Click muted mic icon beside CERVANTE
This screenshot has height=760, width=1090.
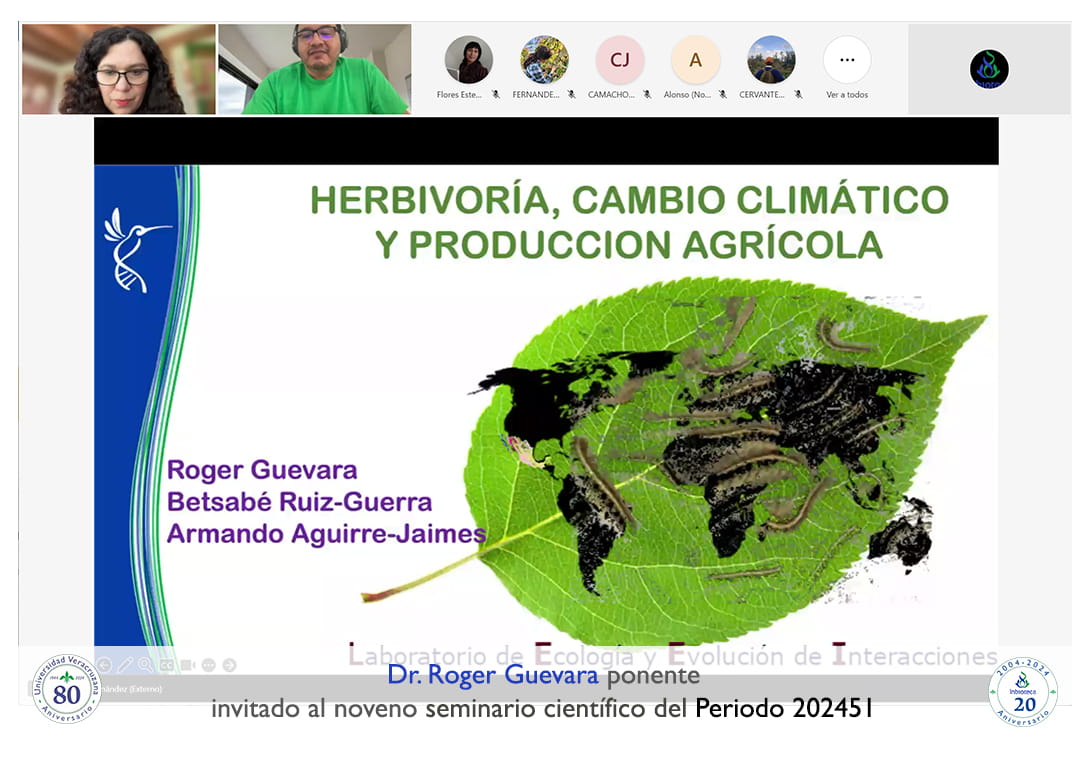point(798,95)
